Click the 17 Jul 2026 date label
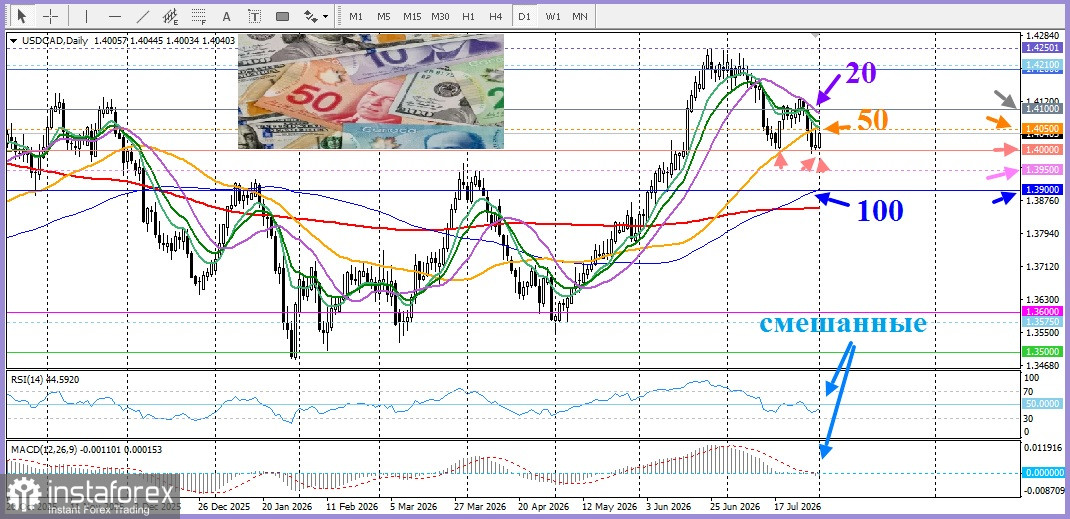The height and width of the screenshot is (519, 1070). (798, 507)
